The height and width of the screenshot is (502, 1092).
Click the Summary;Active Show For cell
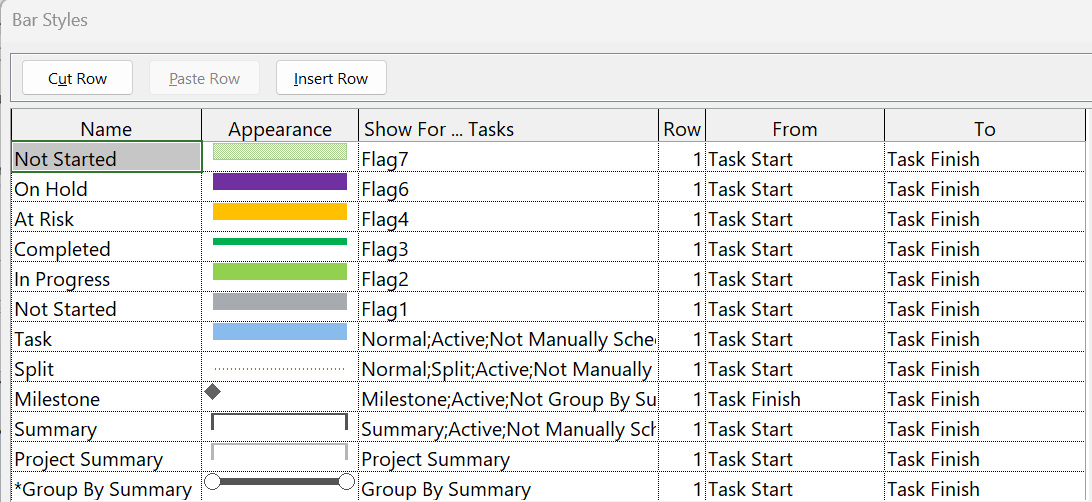[x=508, y=428]
